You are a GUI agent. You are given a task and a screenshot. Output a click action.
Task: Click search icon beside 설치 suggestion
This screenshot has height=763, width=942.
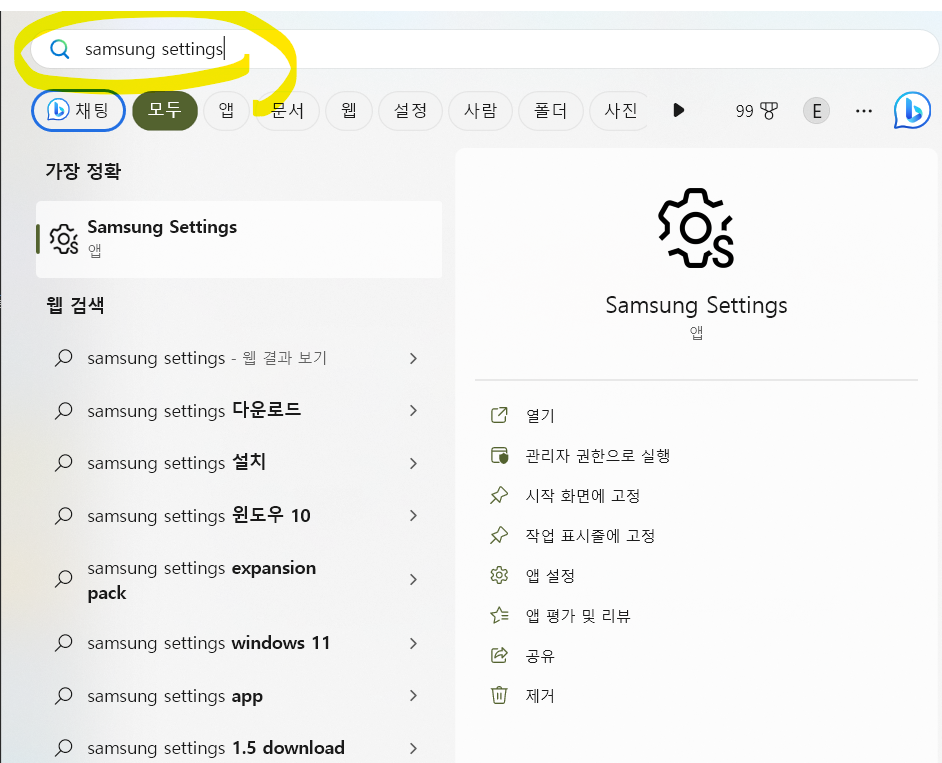pyautogui.click(x=63, y=463)
